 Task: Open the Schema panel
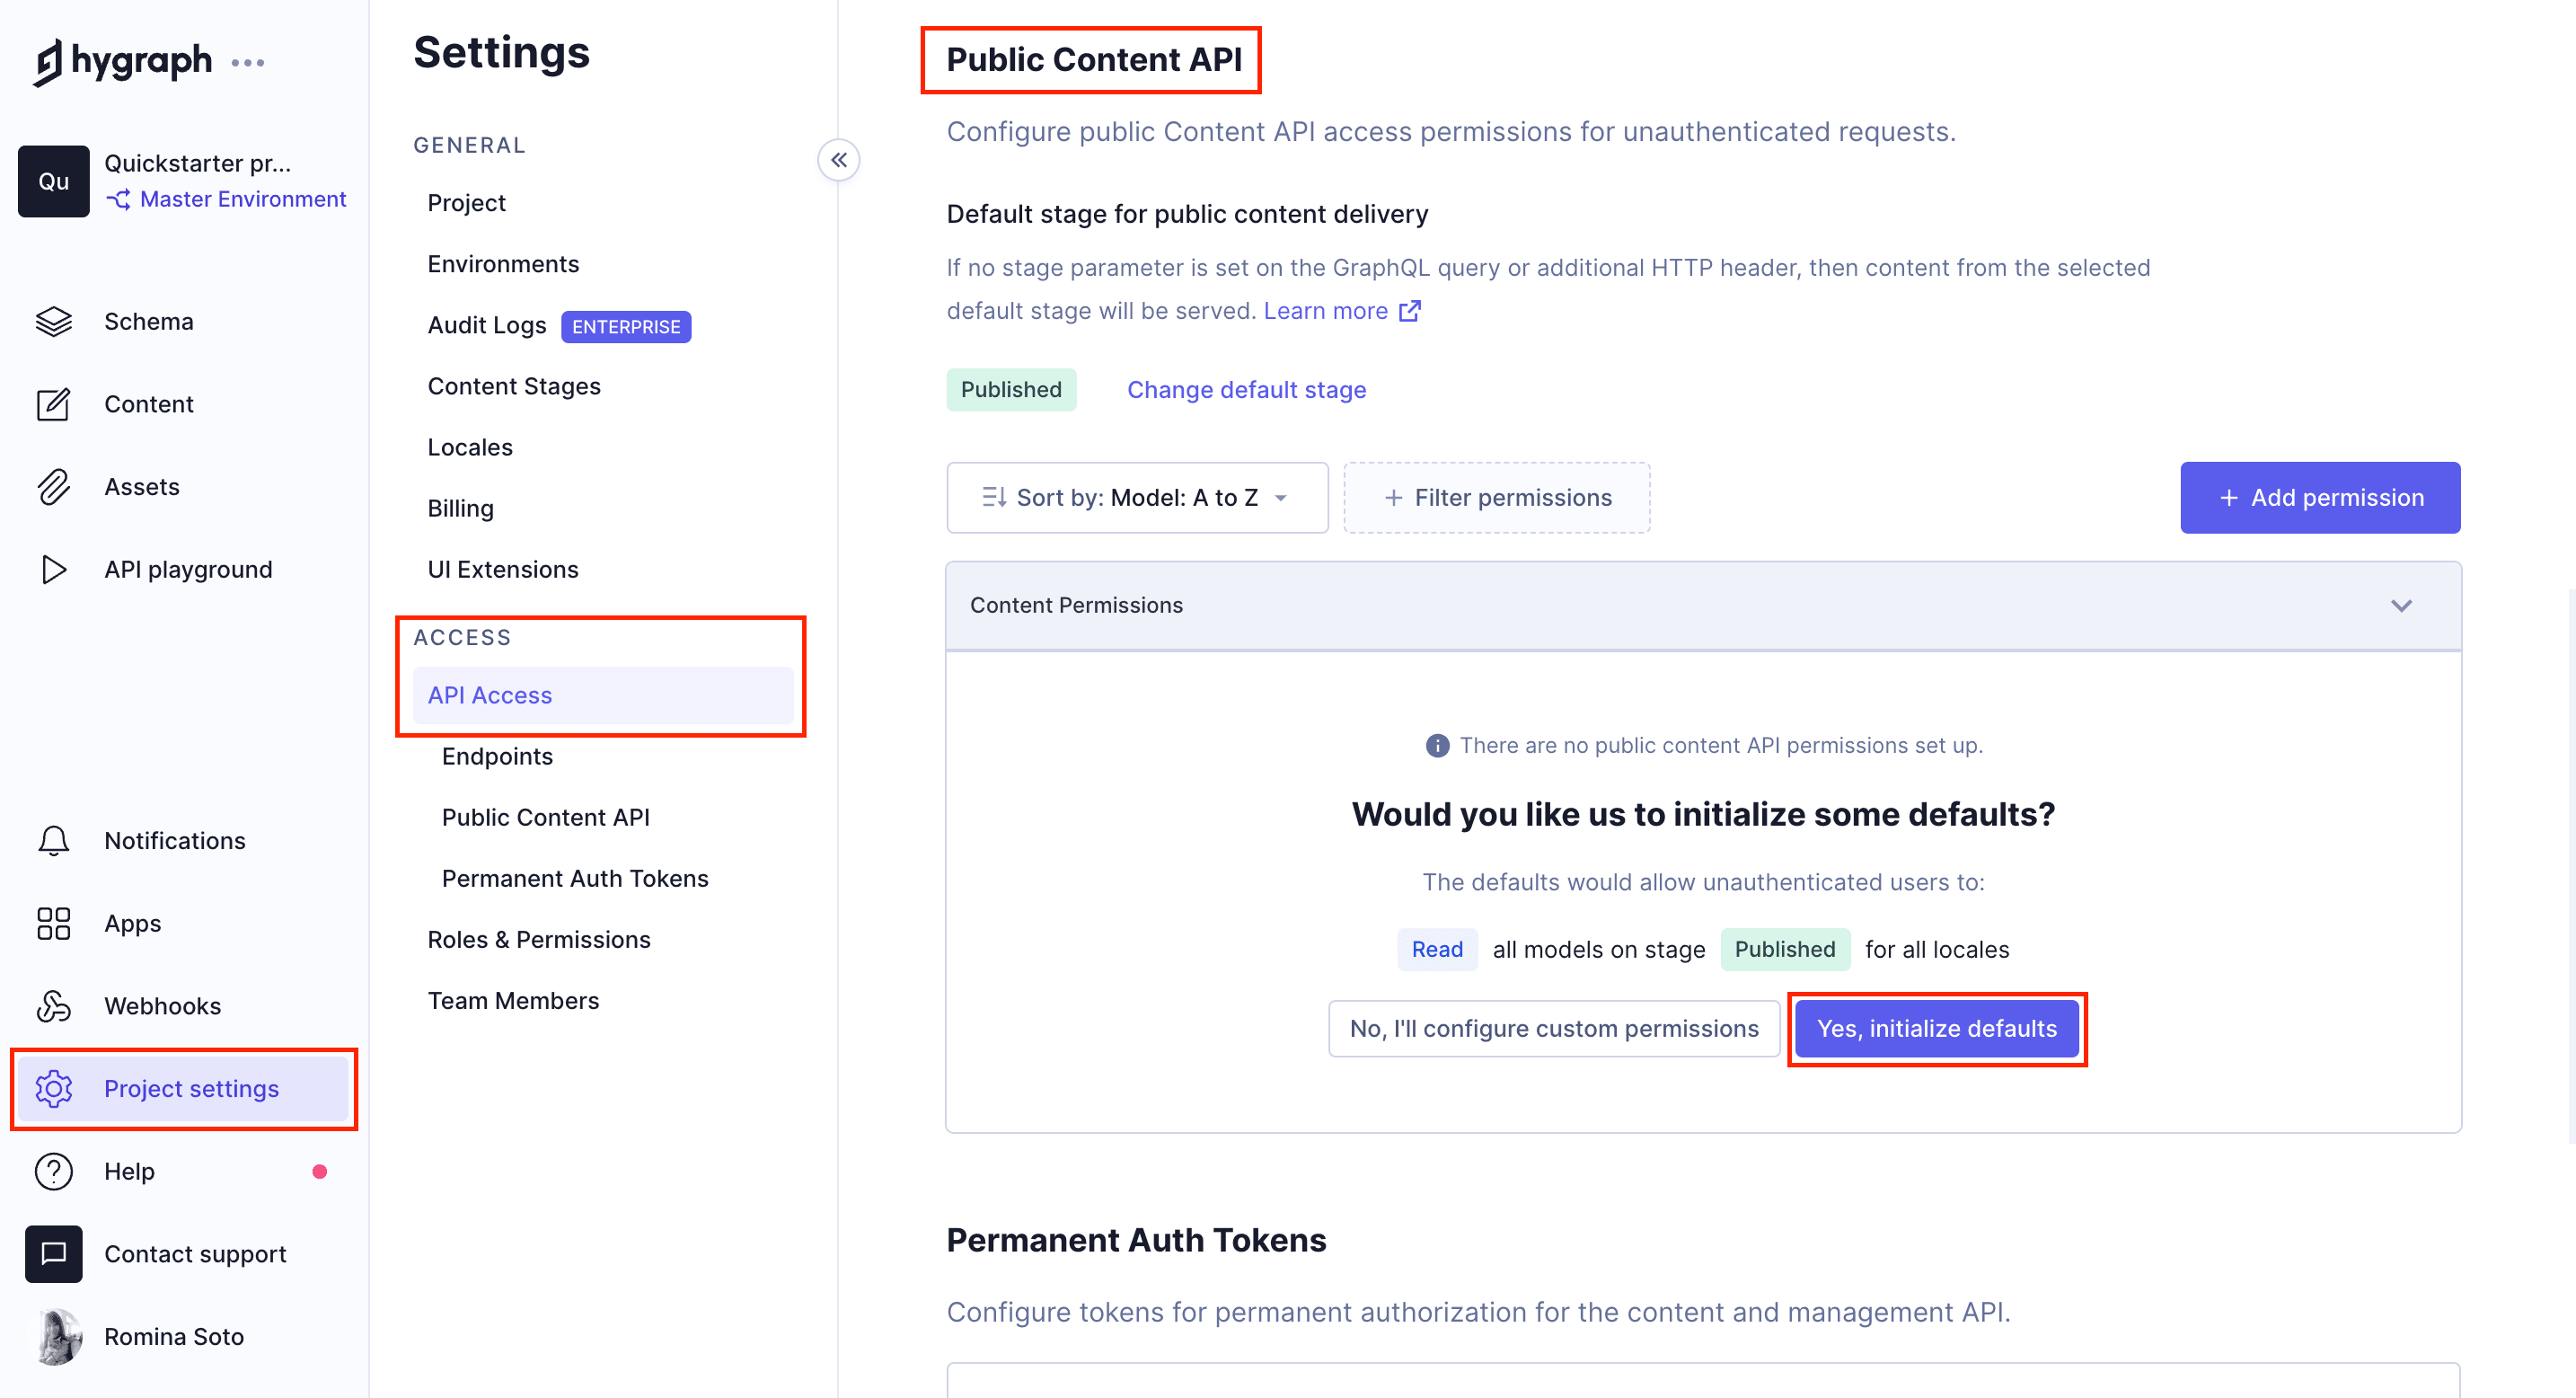click(148, 321)
